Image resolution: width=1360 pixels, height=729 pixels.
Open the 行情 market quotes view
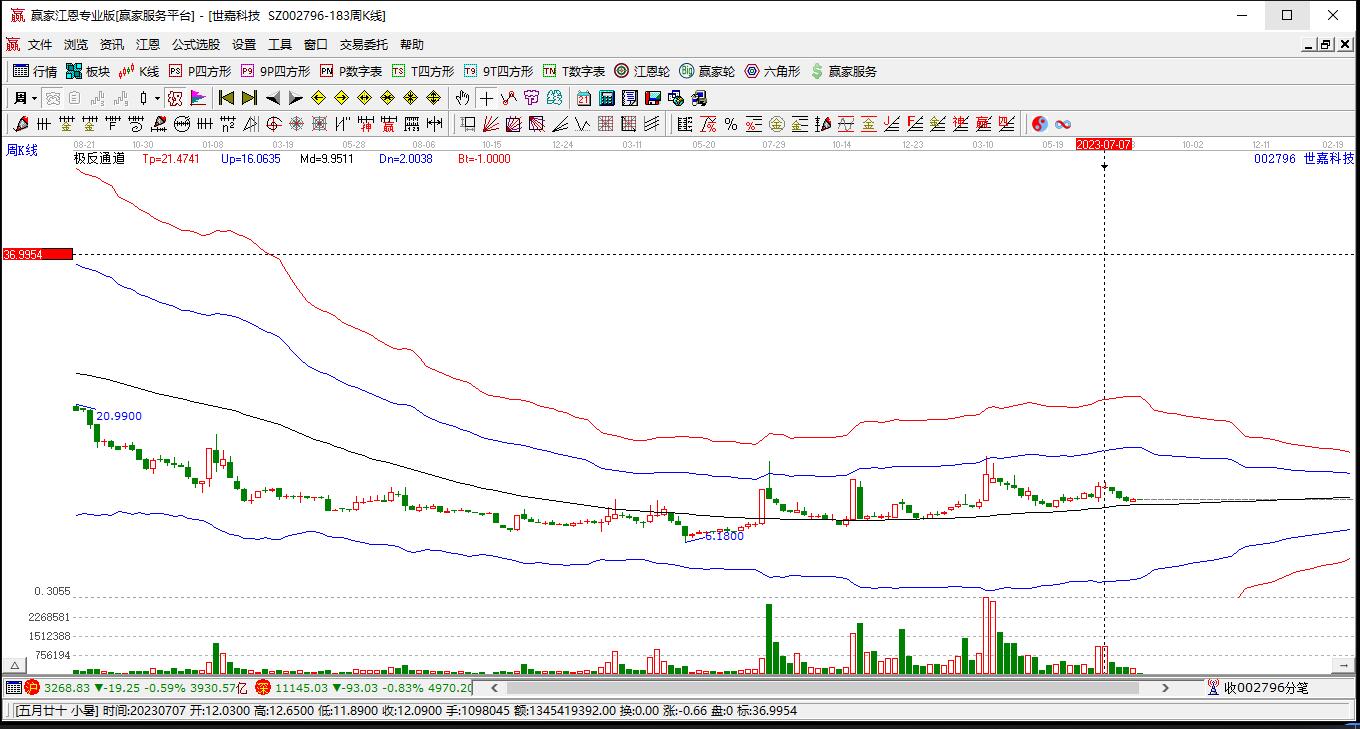[35, 71]
